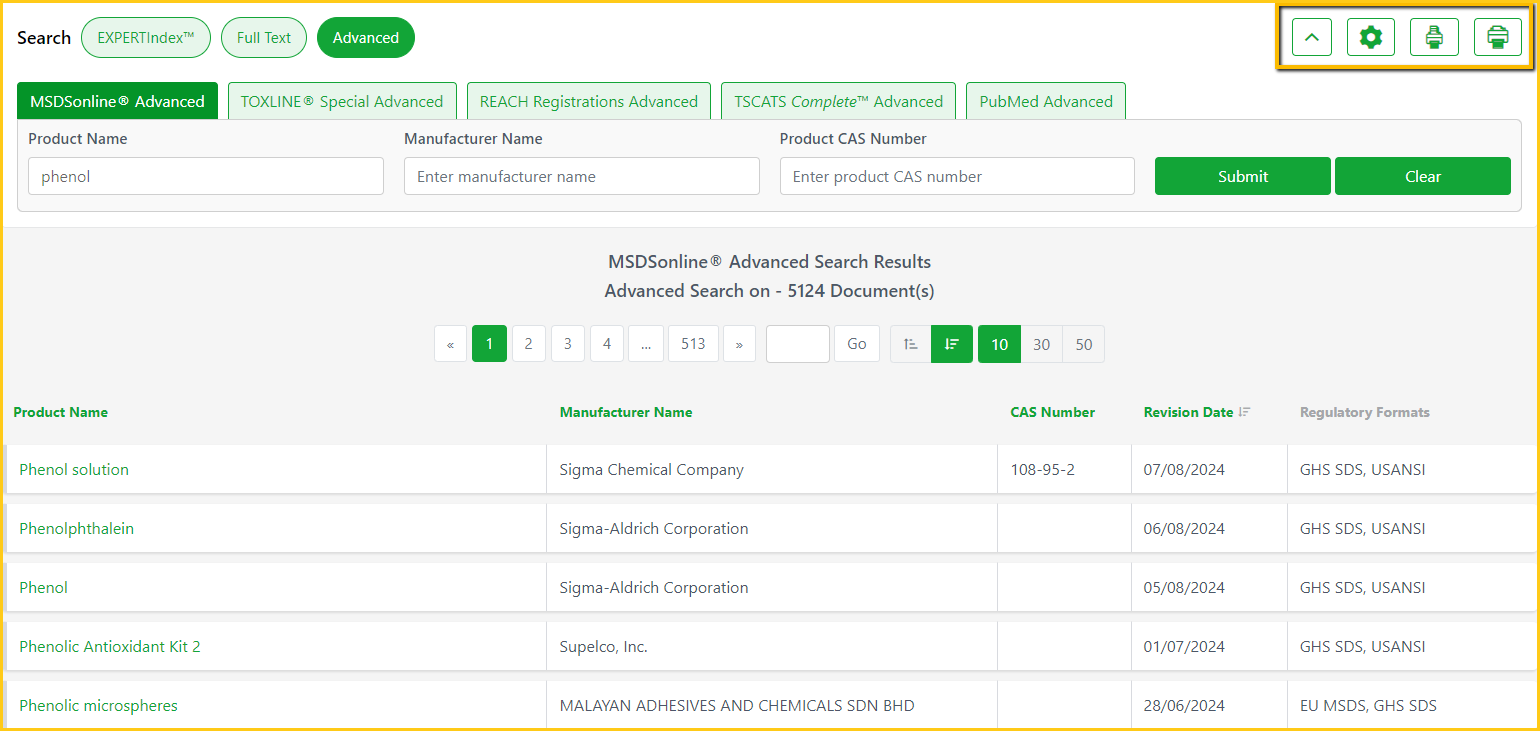Open the Phenolphthalein product link
1540x731 pixels.
(76, 529)
